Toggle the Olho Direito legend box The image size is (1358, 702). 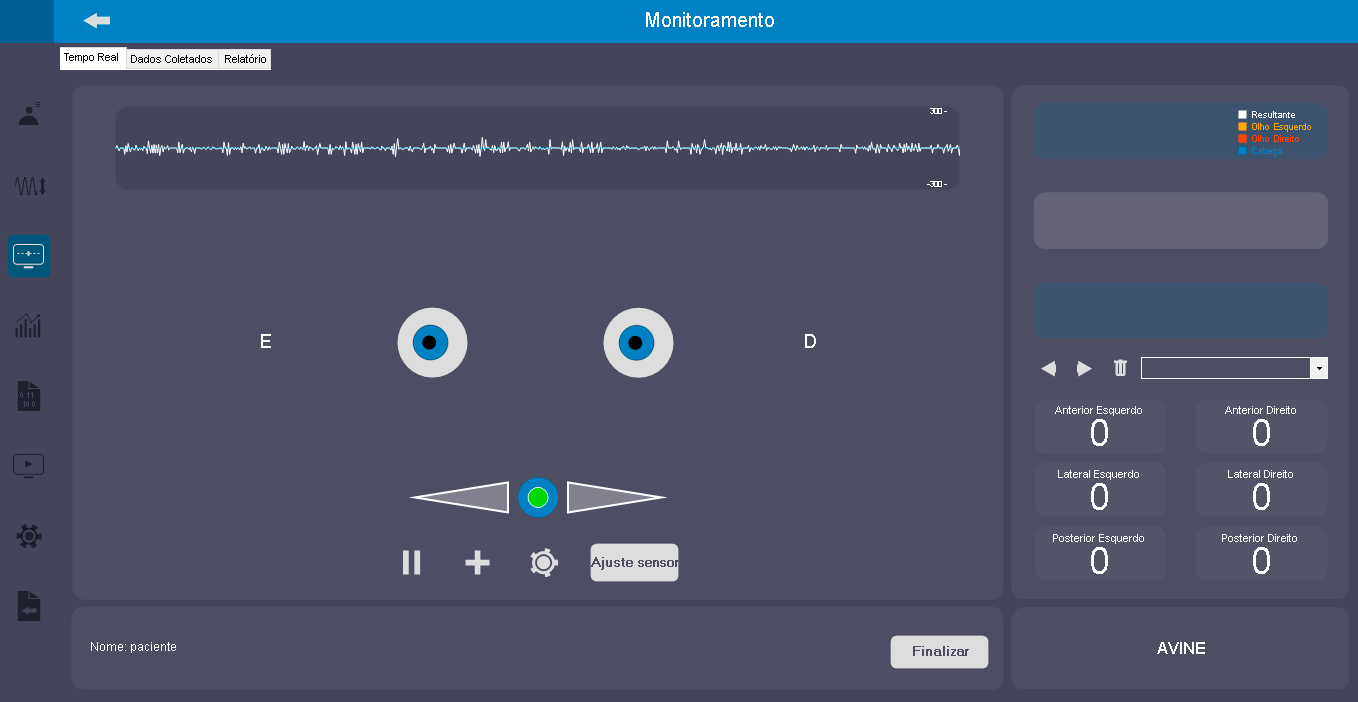pos(1243,139)
